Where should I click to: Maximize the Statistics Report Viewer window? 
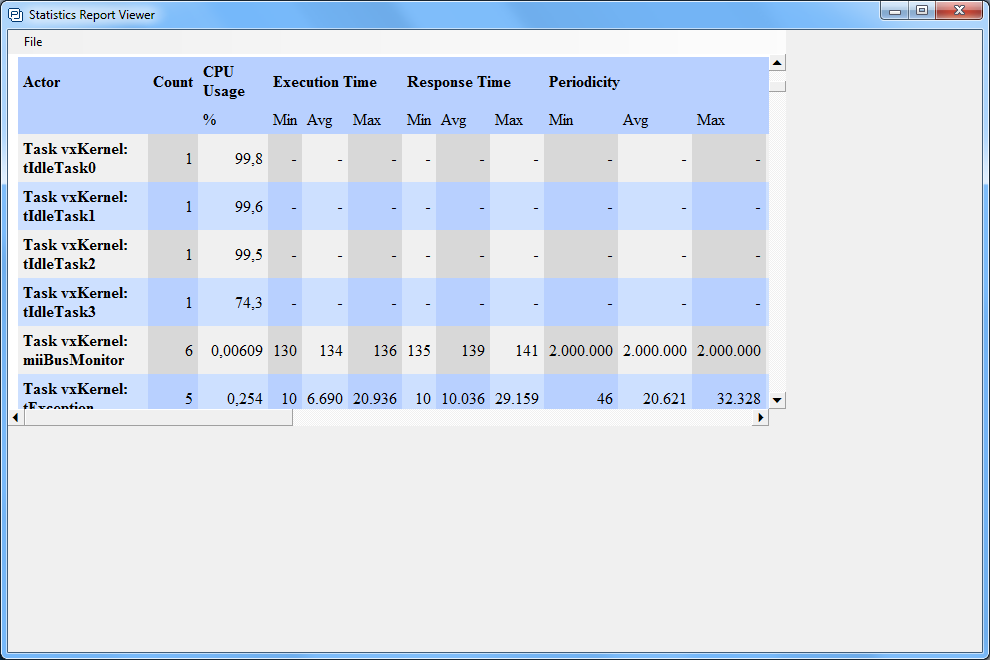point(921,11)
